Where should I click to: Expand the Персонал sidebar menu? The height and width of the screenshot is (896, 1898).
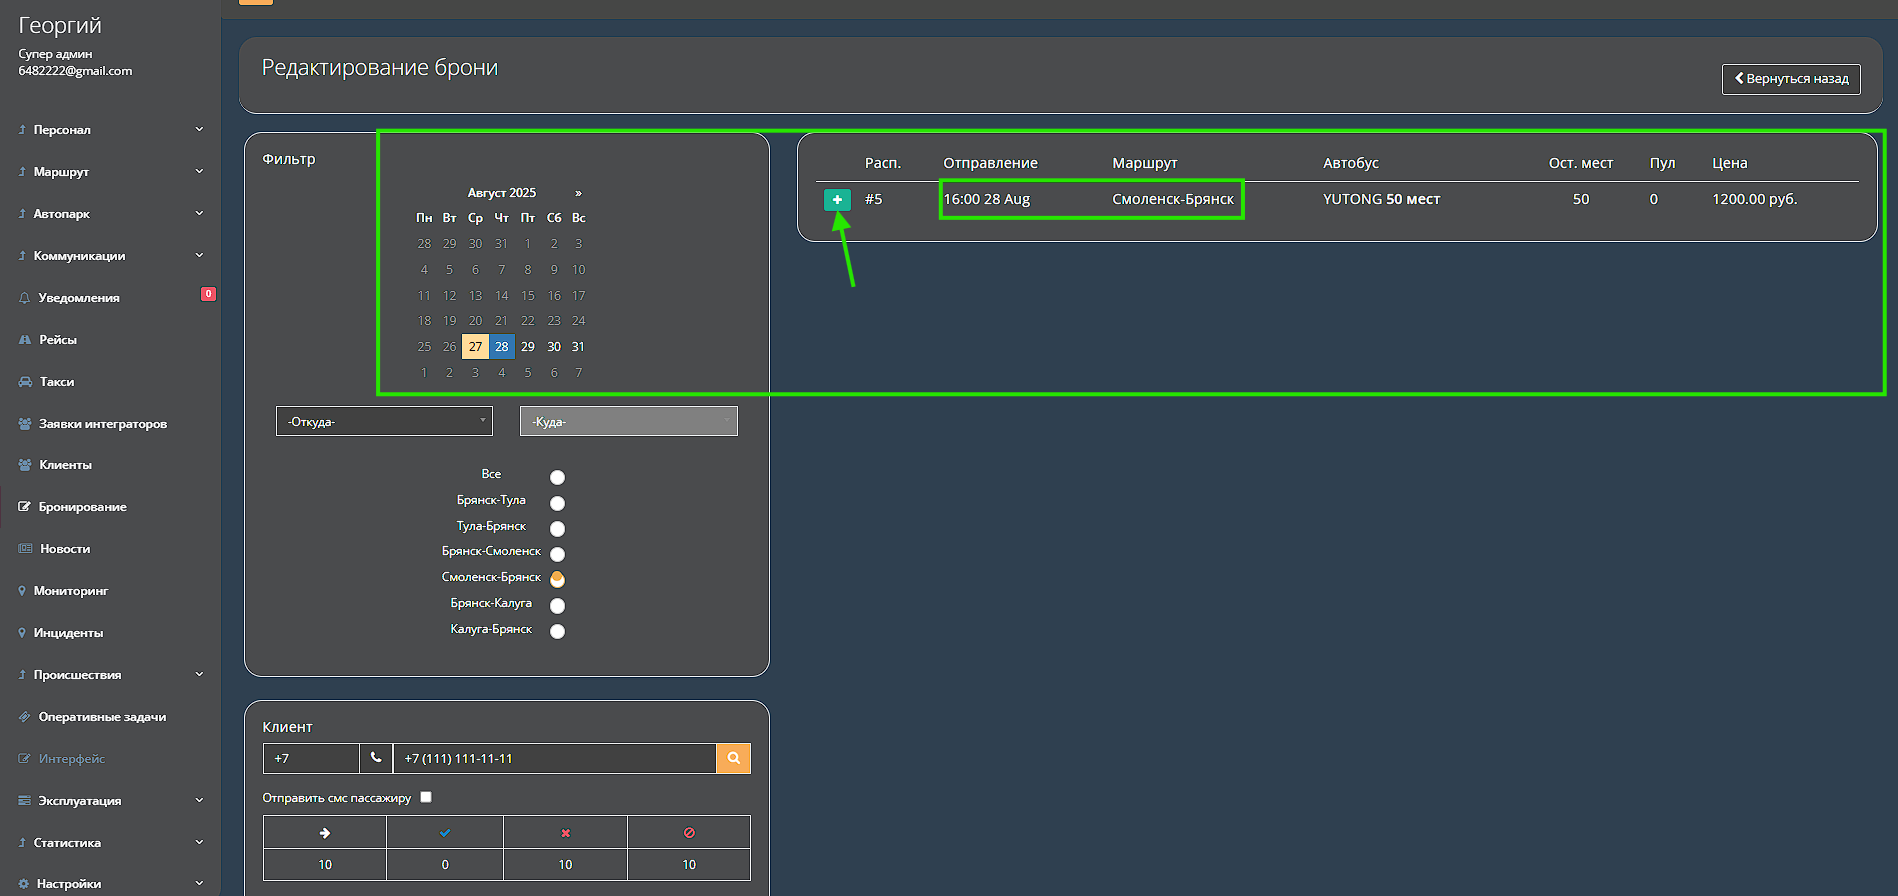point(110,130)
